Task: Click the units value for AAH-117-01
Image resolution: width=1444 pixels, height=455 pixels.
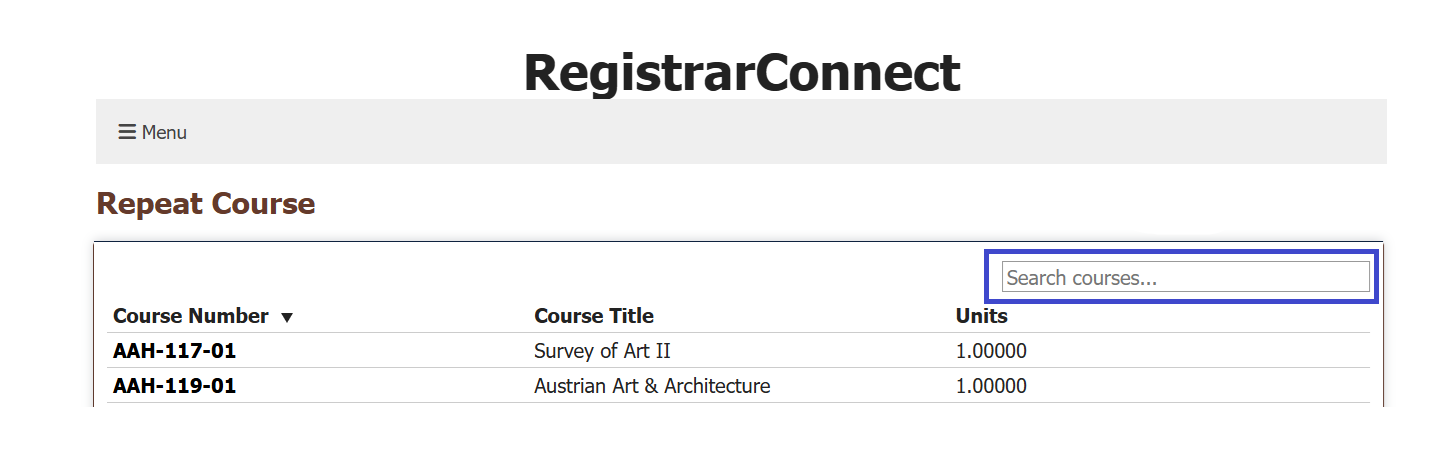Action: (991, 351)
